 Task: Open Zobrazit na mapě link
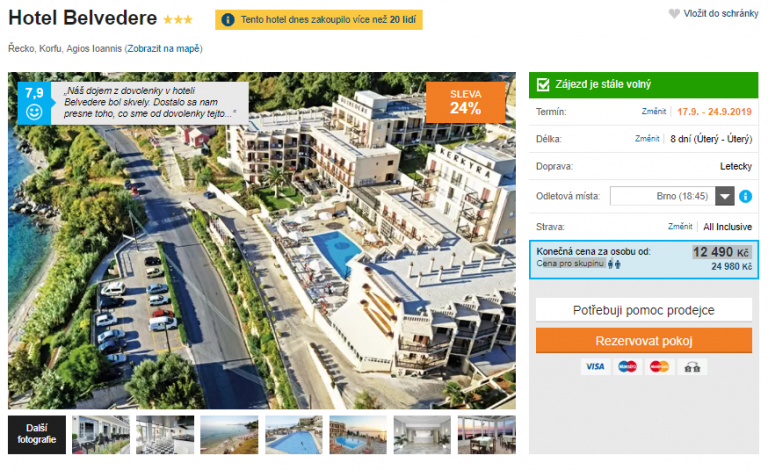(164, 48)
